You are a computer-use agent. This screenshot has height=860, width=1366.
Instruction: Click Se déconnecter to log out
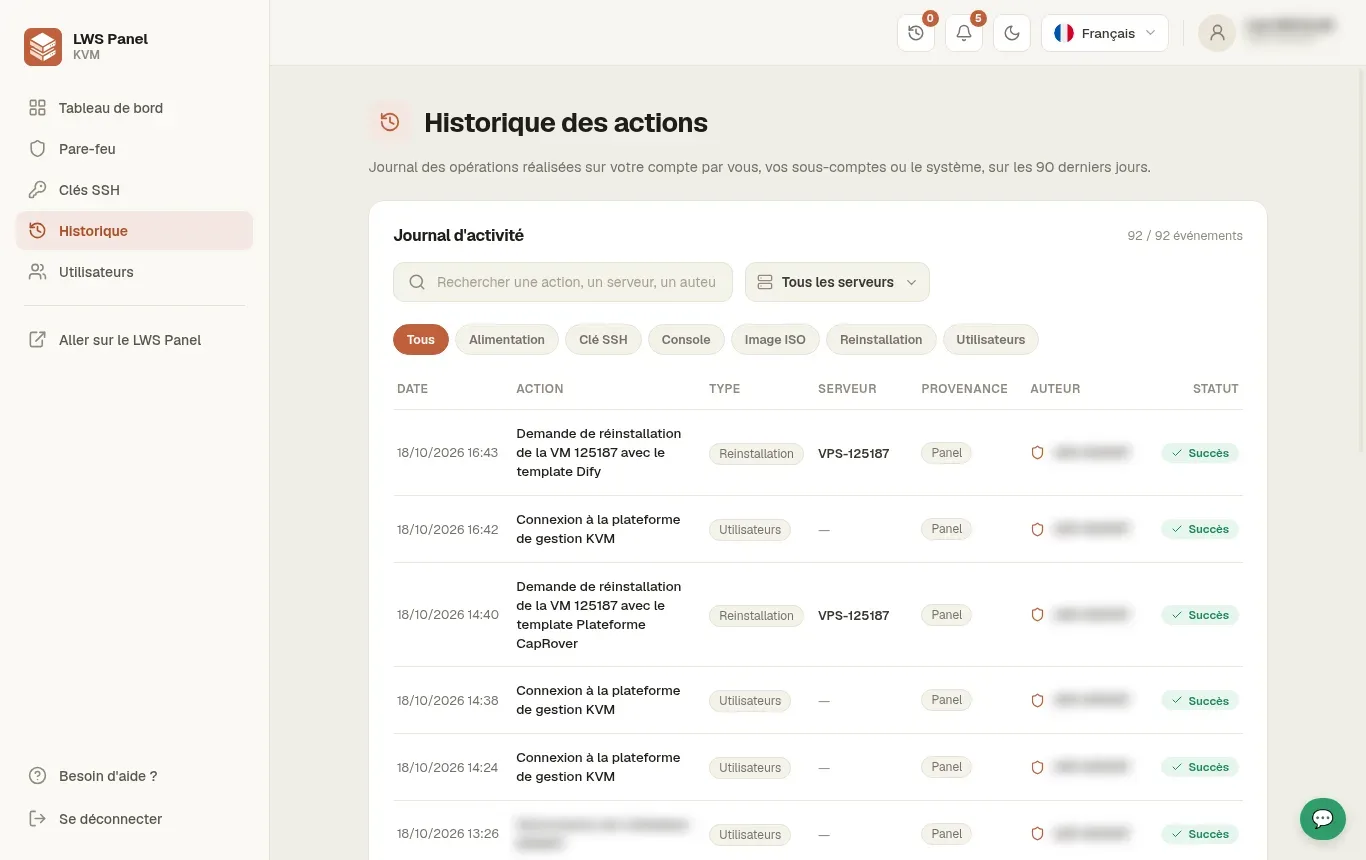(134, 819)
